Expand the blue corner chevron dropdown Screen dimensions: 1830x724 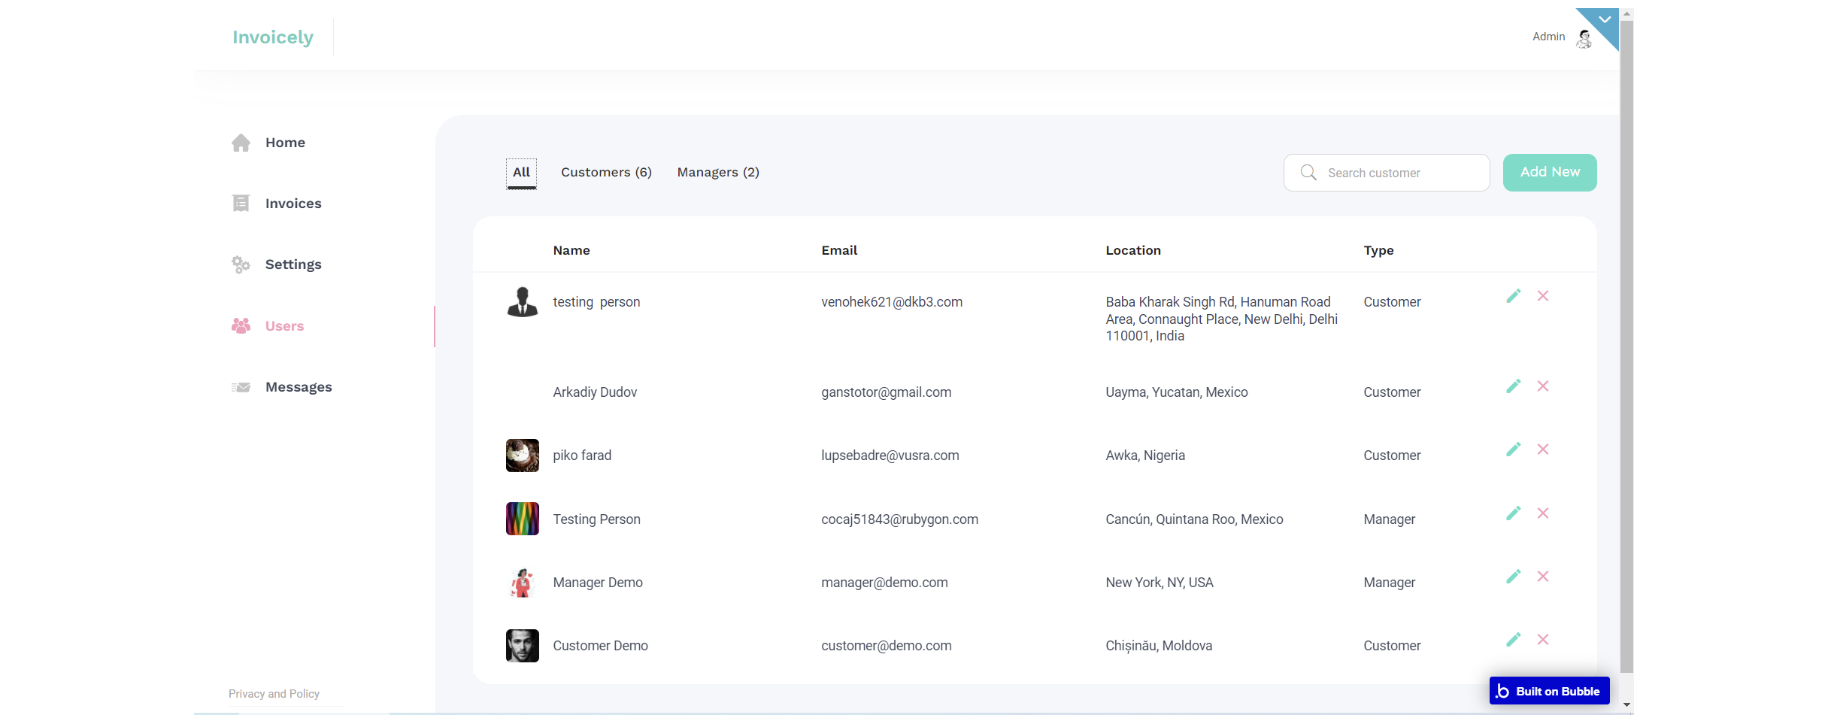[x=1604, y=20]
